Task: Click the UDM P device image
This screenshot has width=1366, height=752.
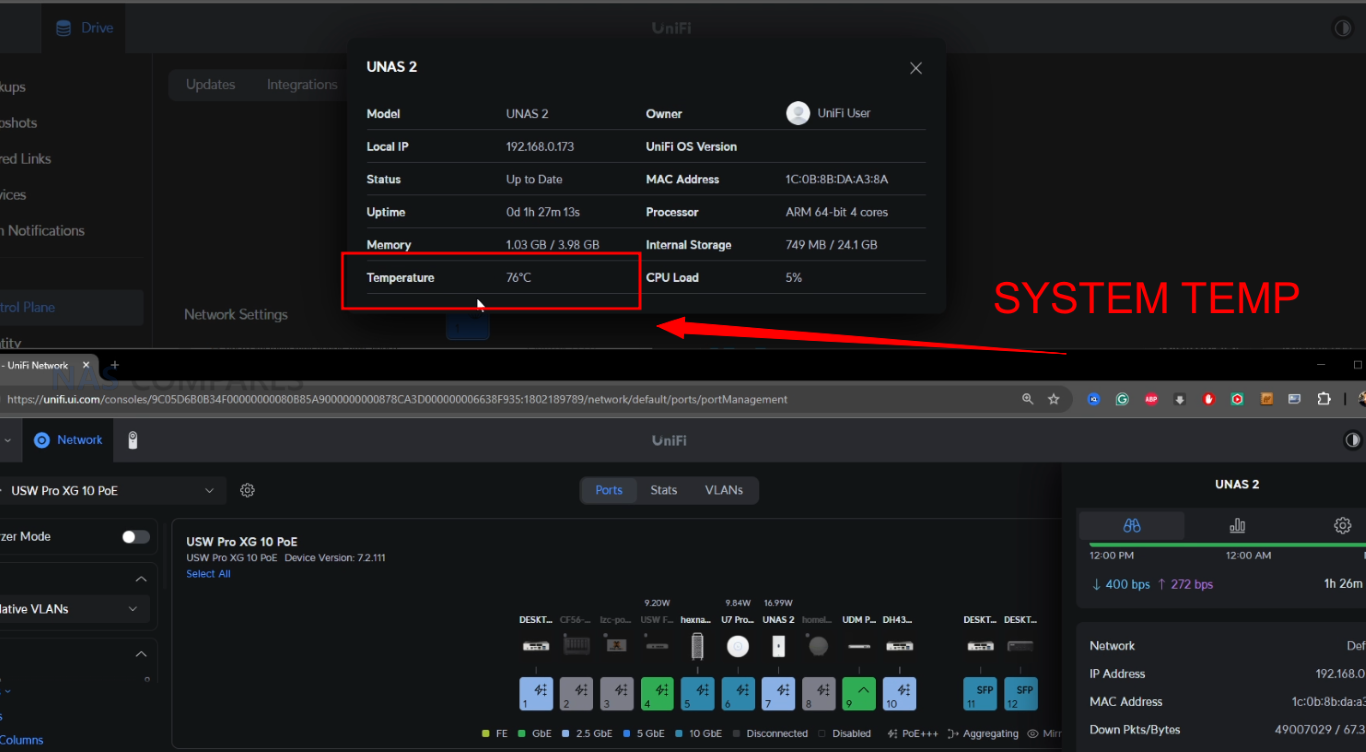Action: click(859, 646)
